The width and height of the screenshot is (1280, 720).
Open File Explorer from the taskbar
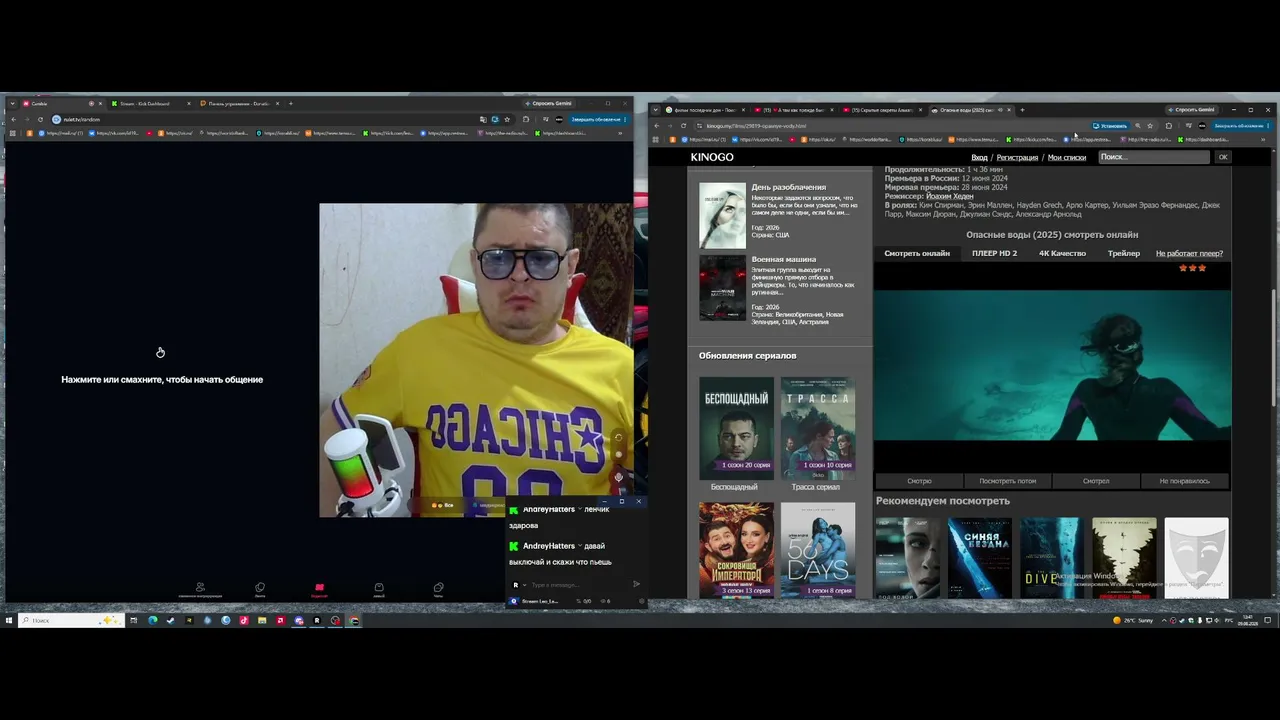pos(262,620)
